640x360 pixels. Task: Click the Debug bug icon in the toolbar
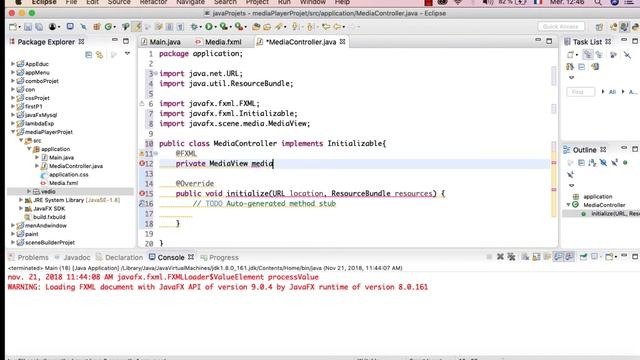pos(194,27)
